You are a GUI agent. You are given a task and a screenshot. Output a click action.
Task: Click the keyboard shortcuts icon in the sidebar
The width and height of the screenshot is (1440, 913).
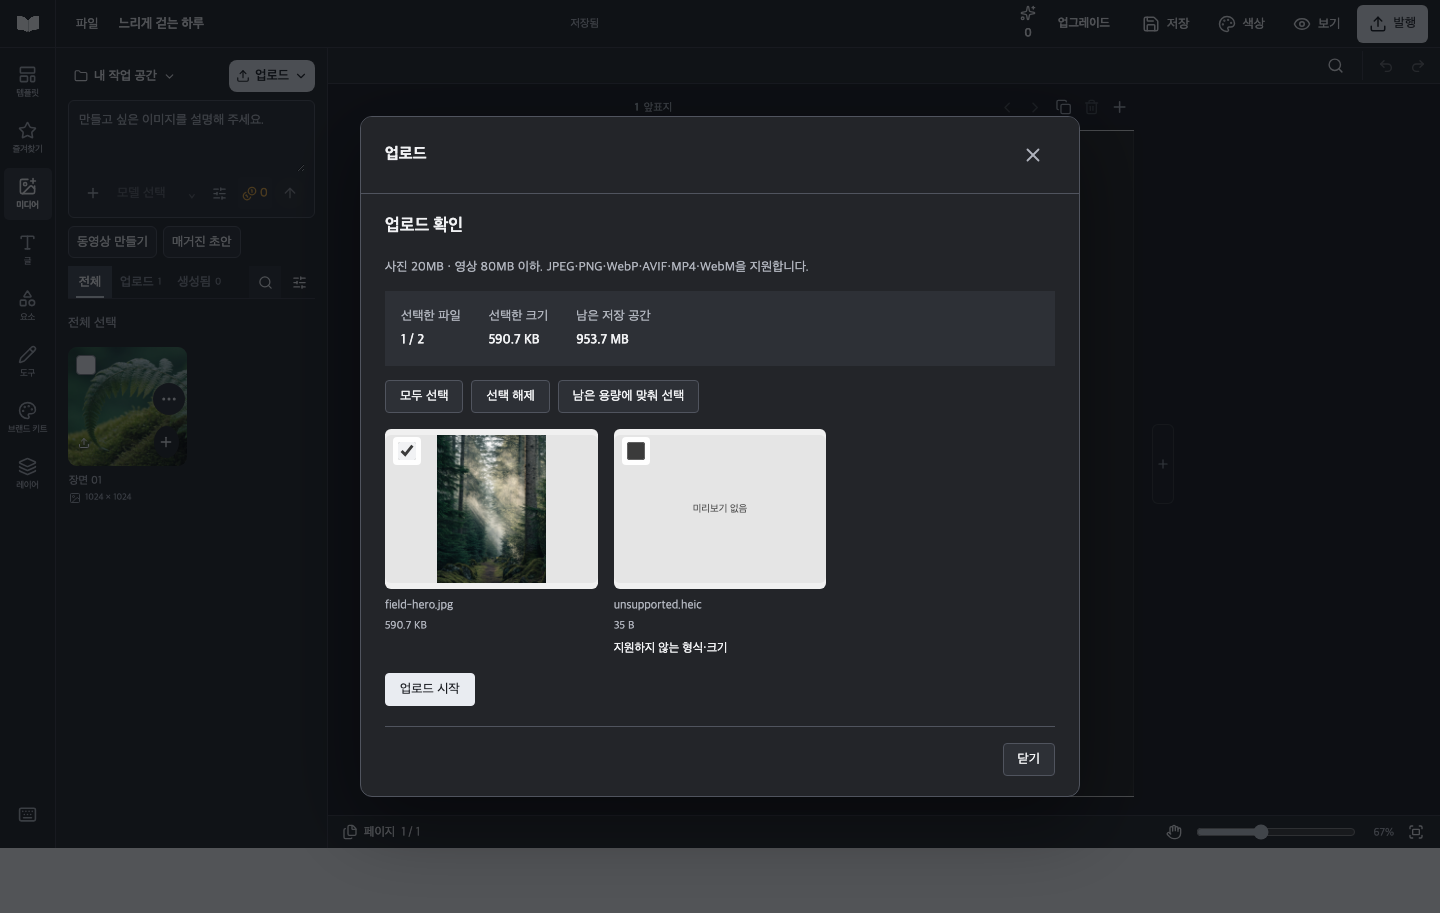(x=27, y=815)
